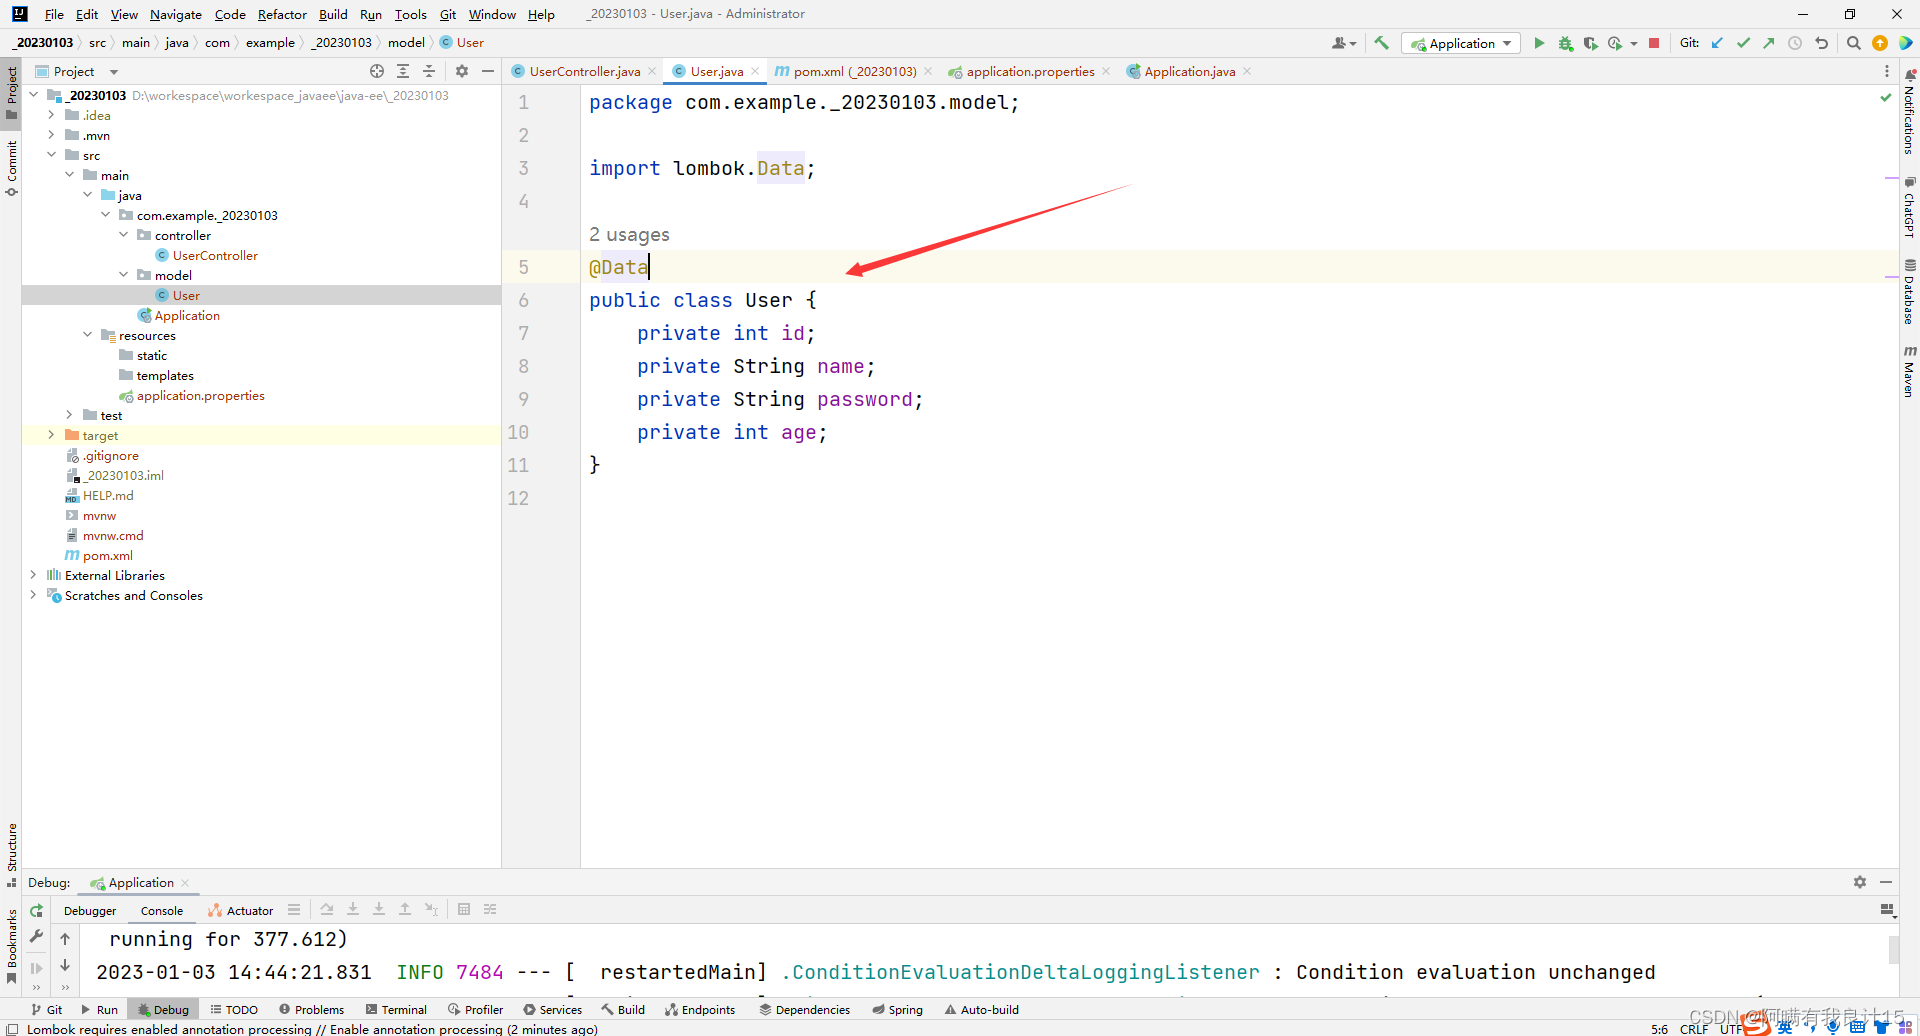
Task: Click the console vertical scrollbar
Action: click(x=1893, y=950)
